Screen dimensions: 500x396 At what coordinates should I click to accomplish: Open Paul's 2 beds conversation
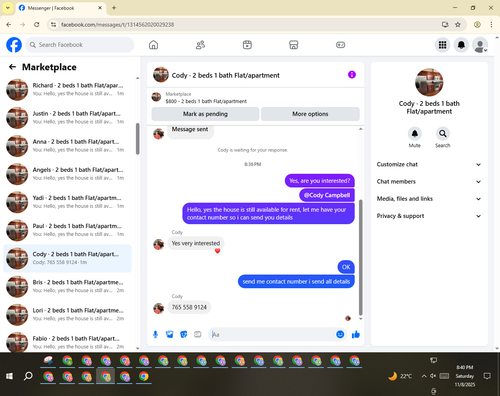(67, 230)
